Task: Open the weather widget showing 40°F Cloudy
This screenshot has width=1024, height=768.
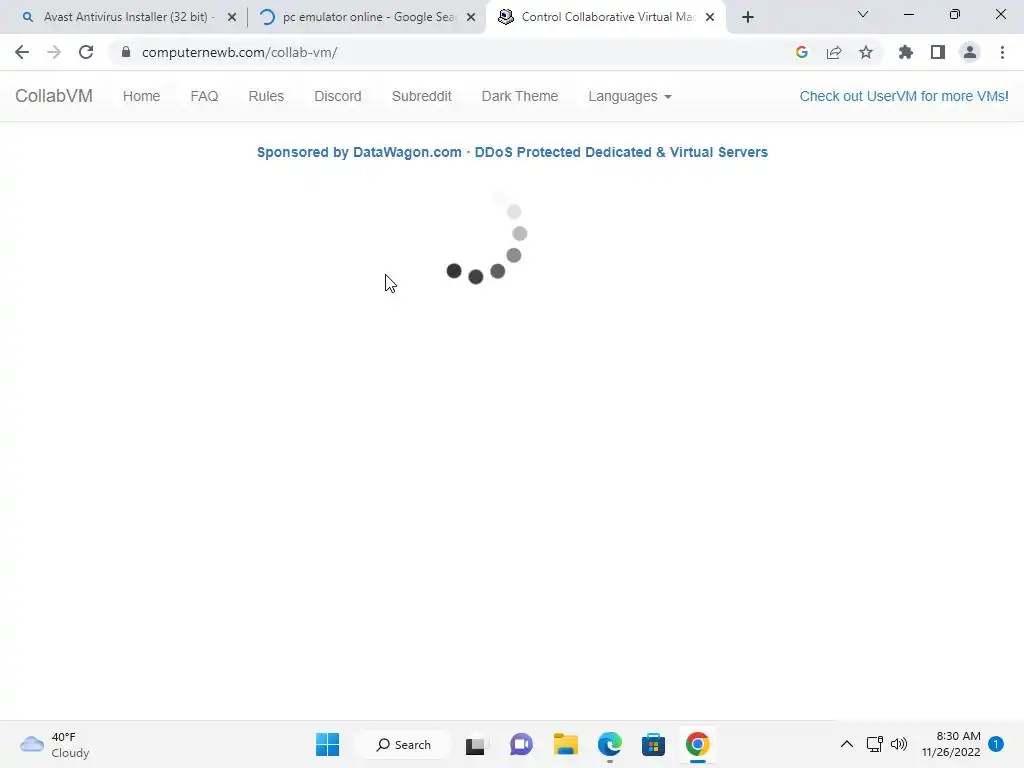Action: click(55, 744)
